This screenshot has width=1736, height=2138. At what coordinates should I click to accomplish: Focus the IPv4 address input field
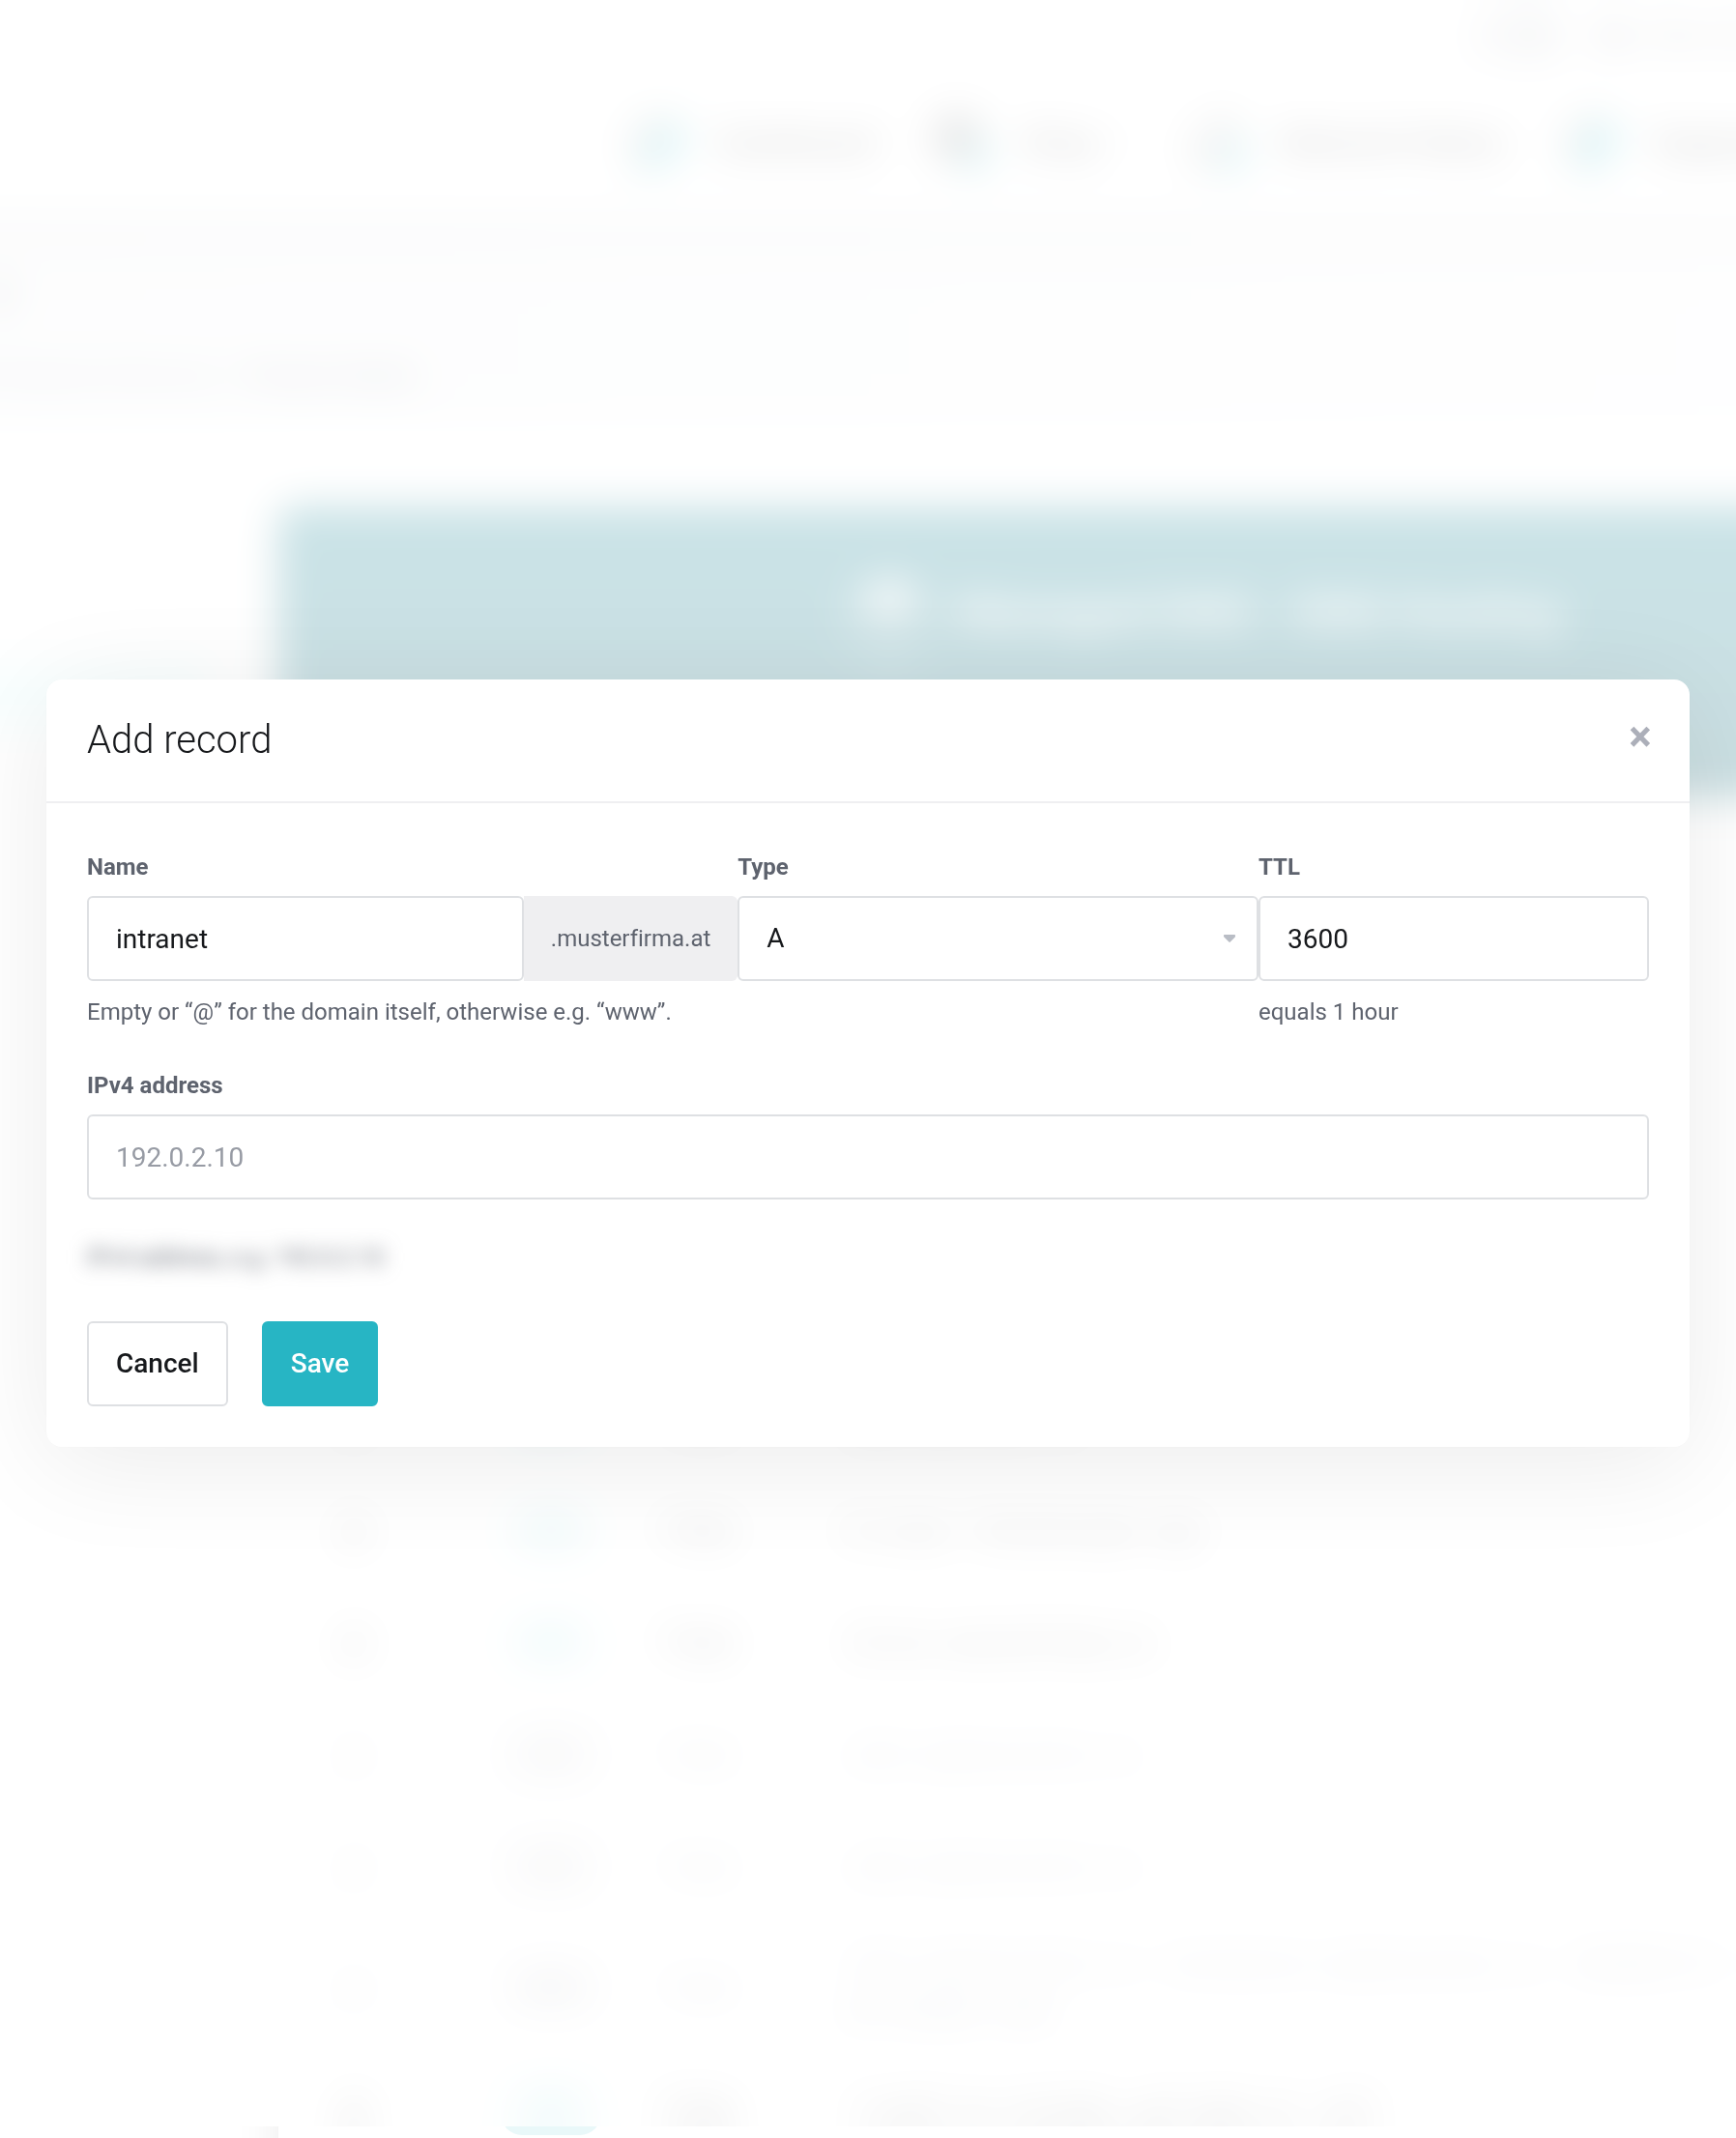[867, 1157]
